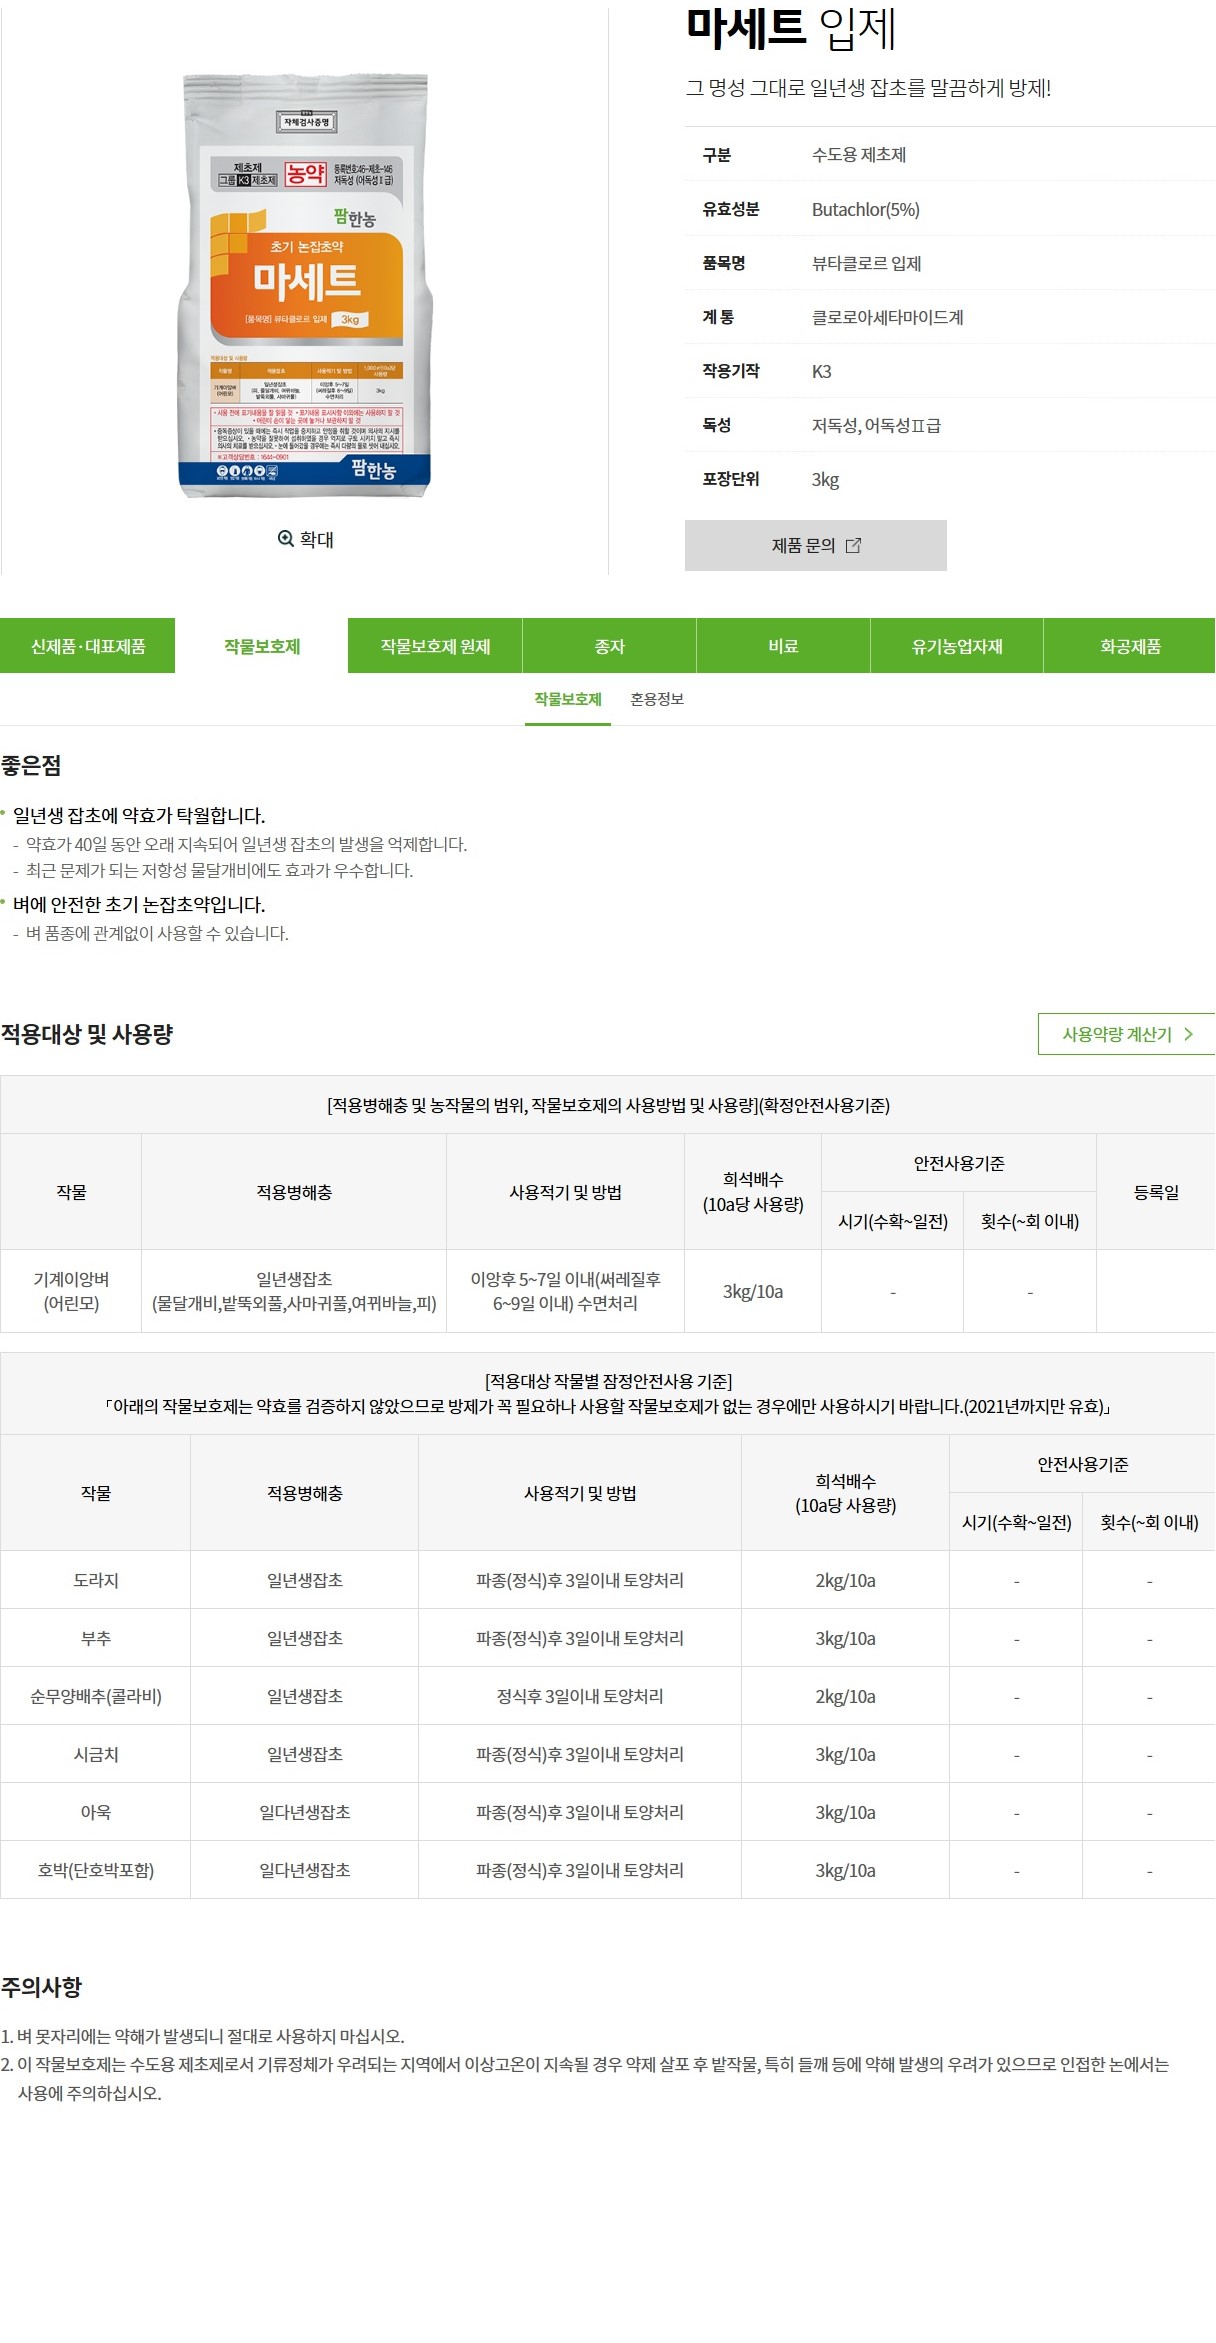Click the 정식후 3일이내 토양처리 cell
The height and width of the screenshot is (2343, 1216).
point(580,1696)
